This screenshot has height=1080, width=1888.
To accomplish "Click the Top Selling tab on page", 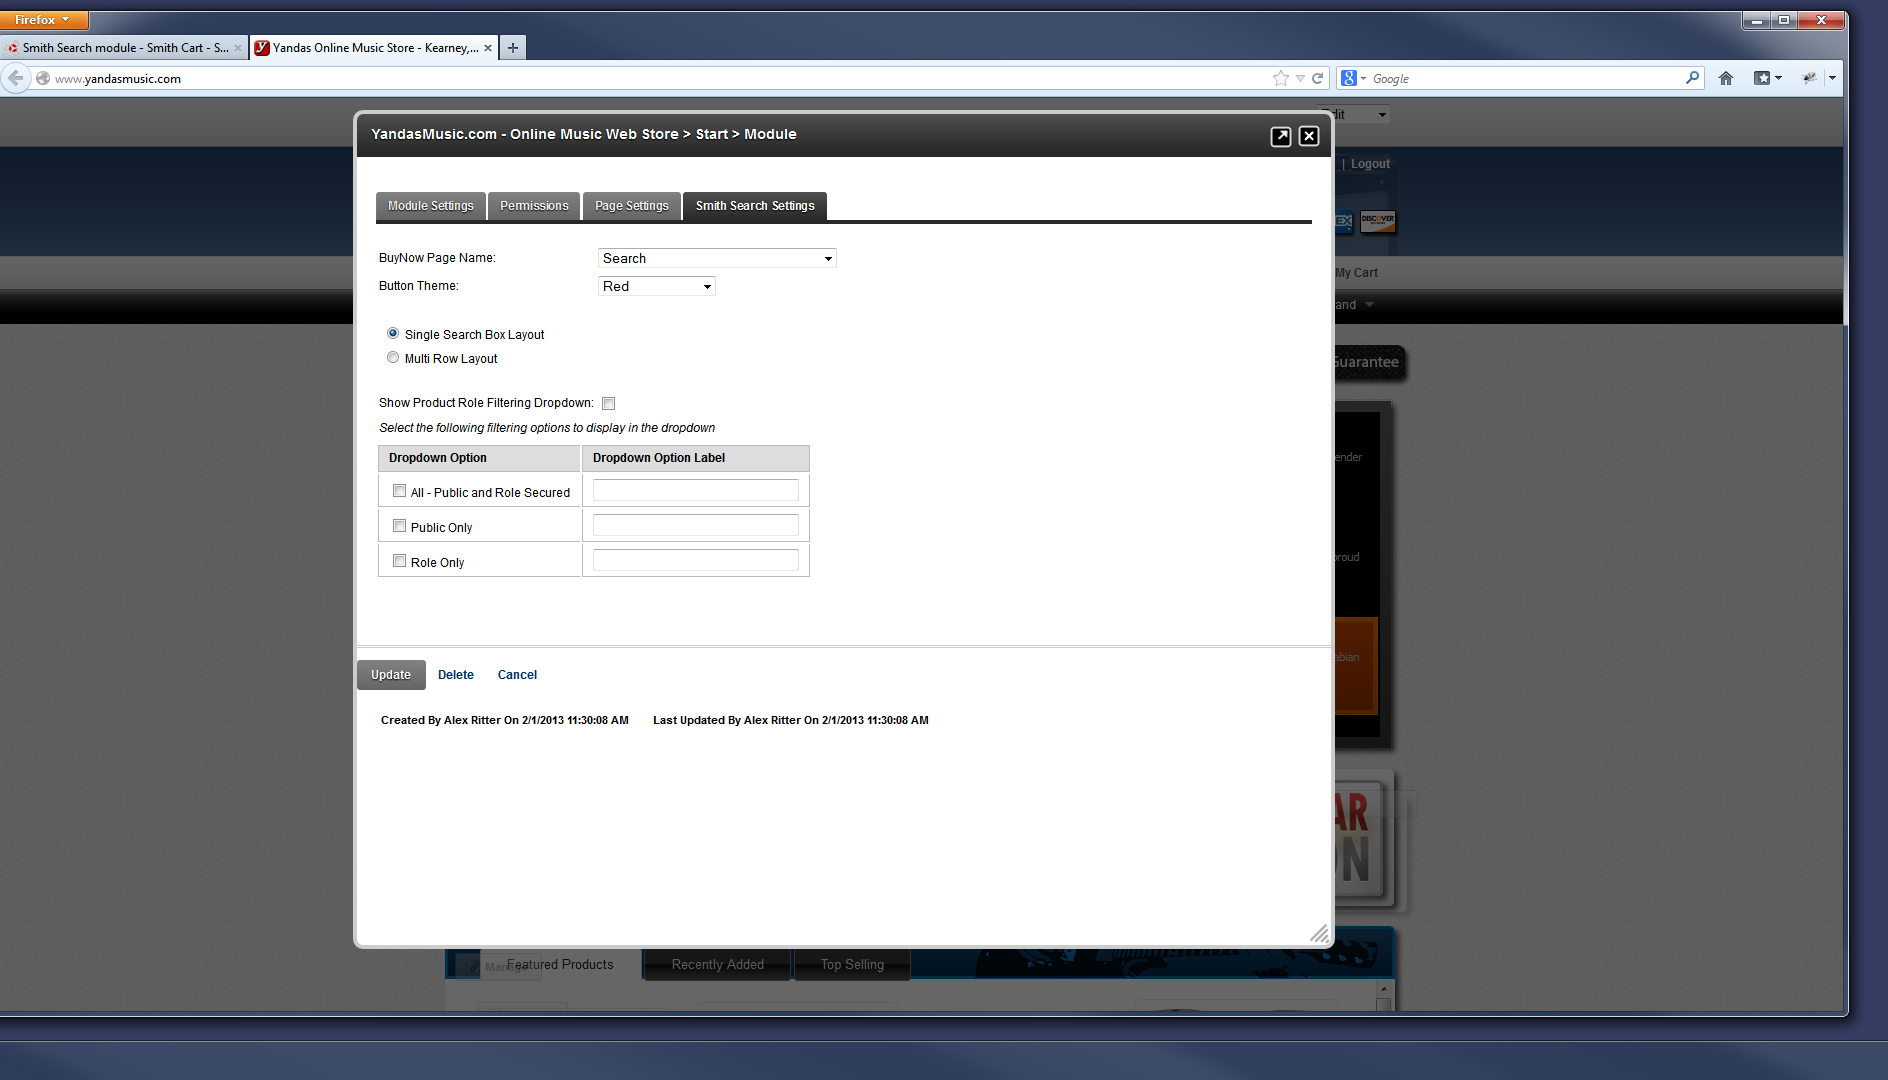I will click(852, 965).
